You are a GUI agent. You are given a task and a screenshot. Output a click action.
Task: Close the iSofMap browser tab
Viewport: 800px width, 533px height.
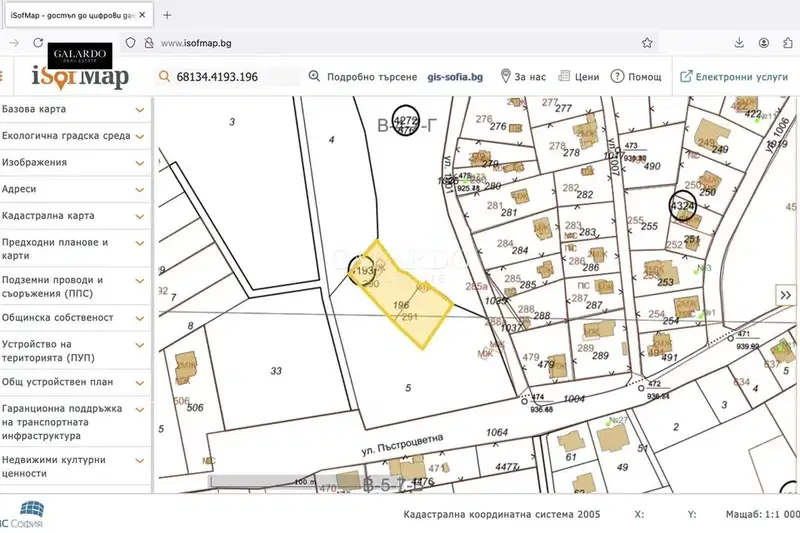click(142, 15)
